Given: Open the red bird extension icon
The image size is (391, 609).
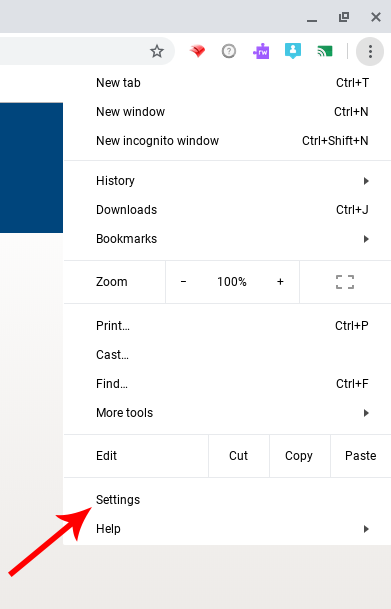Looking at the screenshot, I should [197, 51].
